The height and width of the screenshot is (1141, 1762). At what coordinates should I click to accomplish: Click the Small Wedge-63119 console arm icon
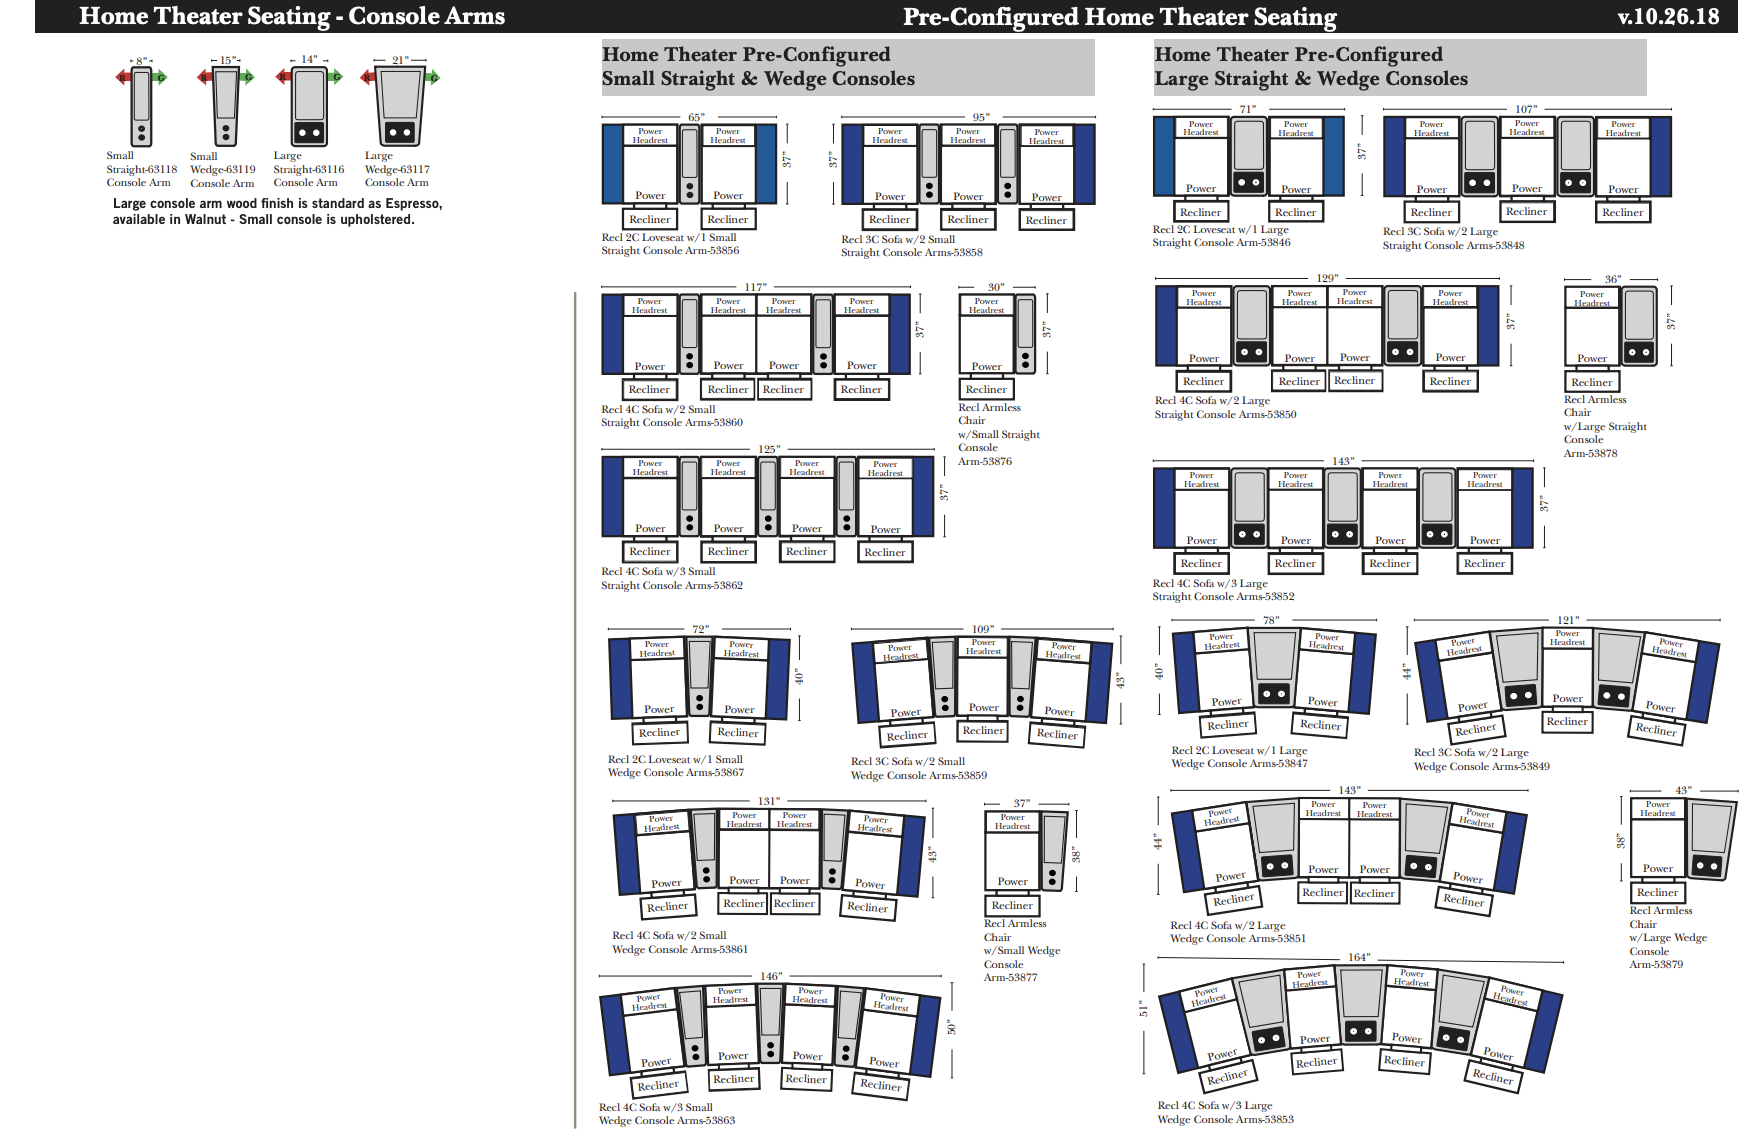(x=226, y=107)
